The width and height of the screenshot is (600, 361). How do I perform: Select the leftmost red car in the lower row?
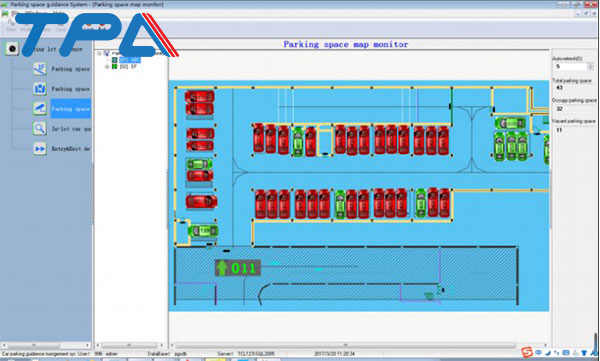point(261,204)
